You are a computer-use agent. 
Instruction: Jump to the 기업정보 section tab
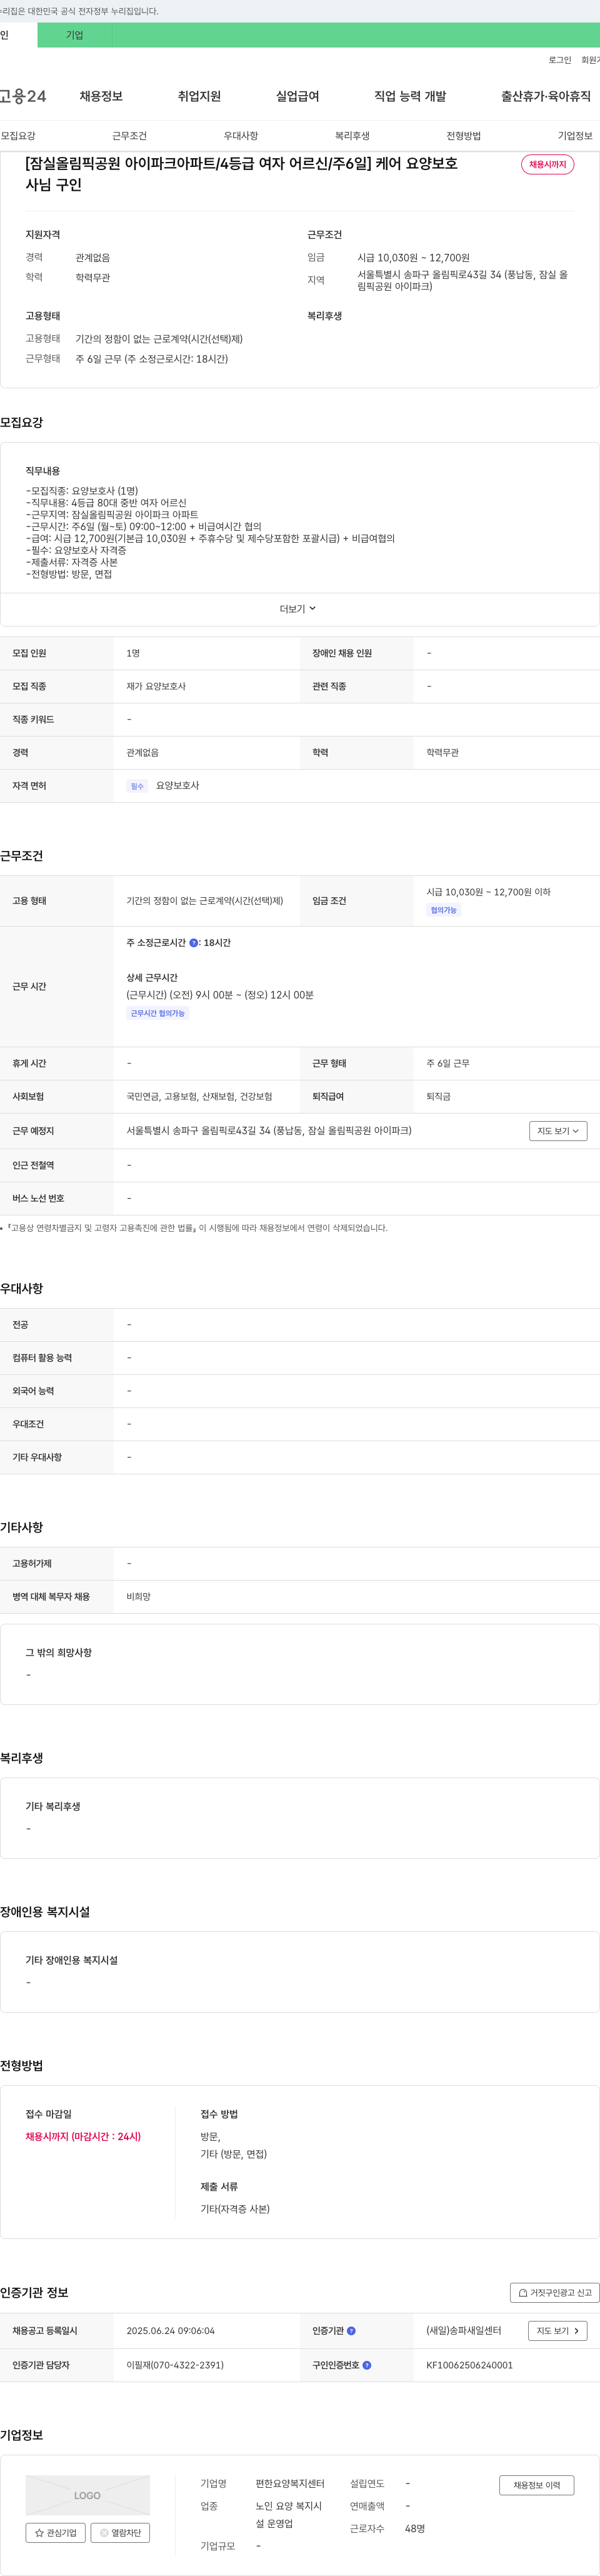pyautogui.click(x=575, y=136)
